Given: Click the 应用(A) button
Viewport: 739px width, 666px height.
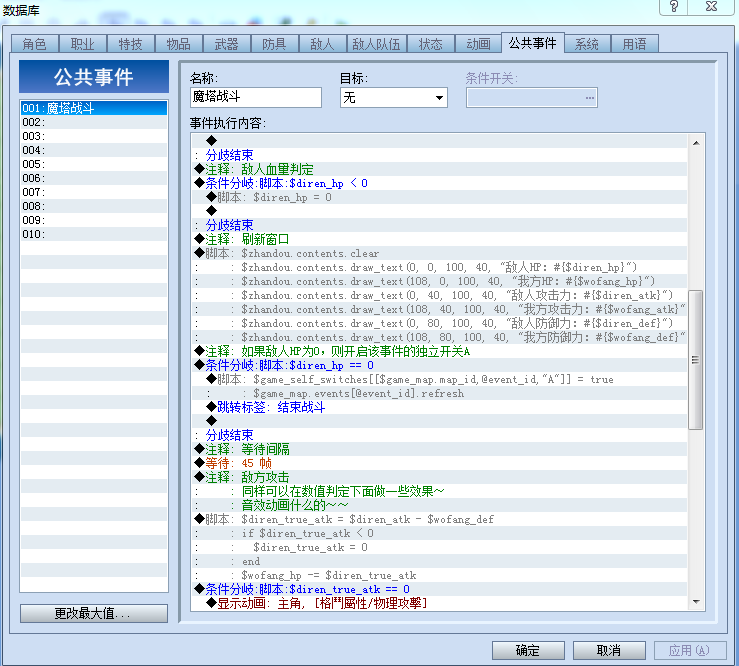Looking at the screenshot, I should coord(690,650).
